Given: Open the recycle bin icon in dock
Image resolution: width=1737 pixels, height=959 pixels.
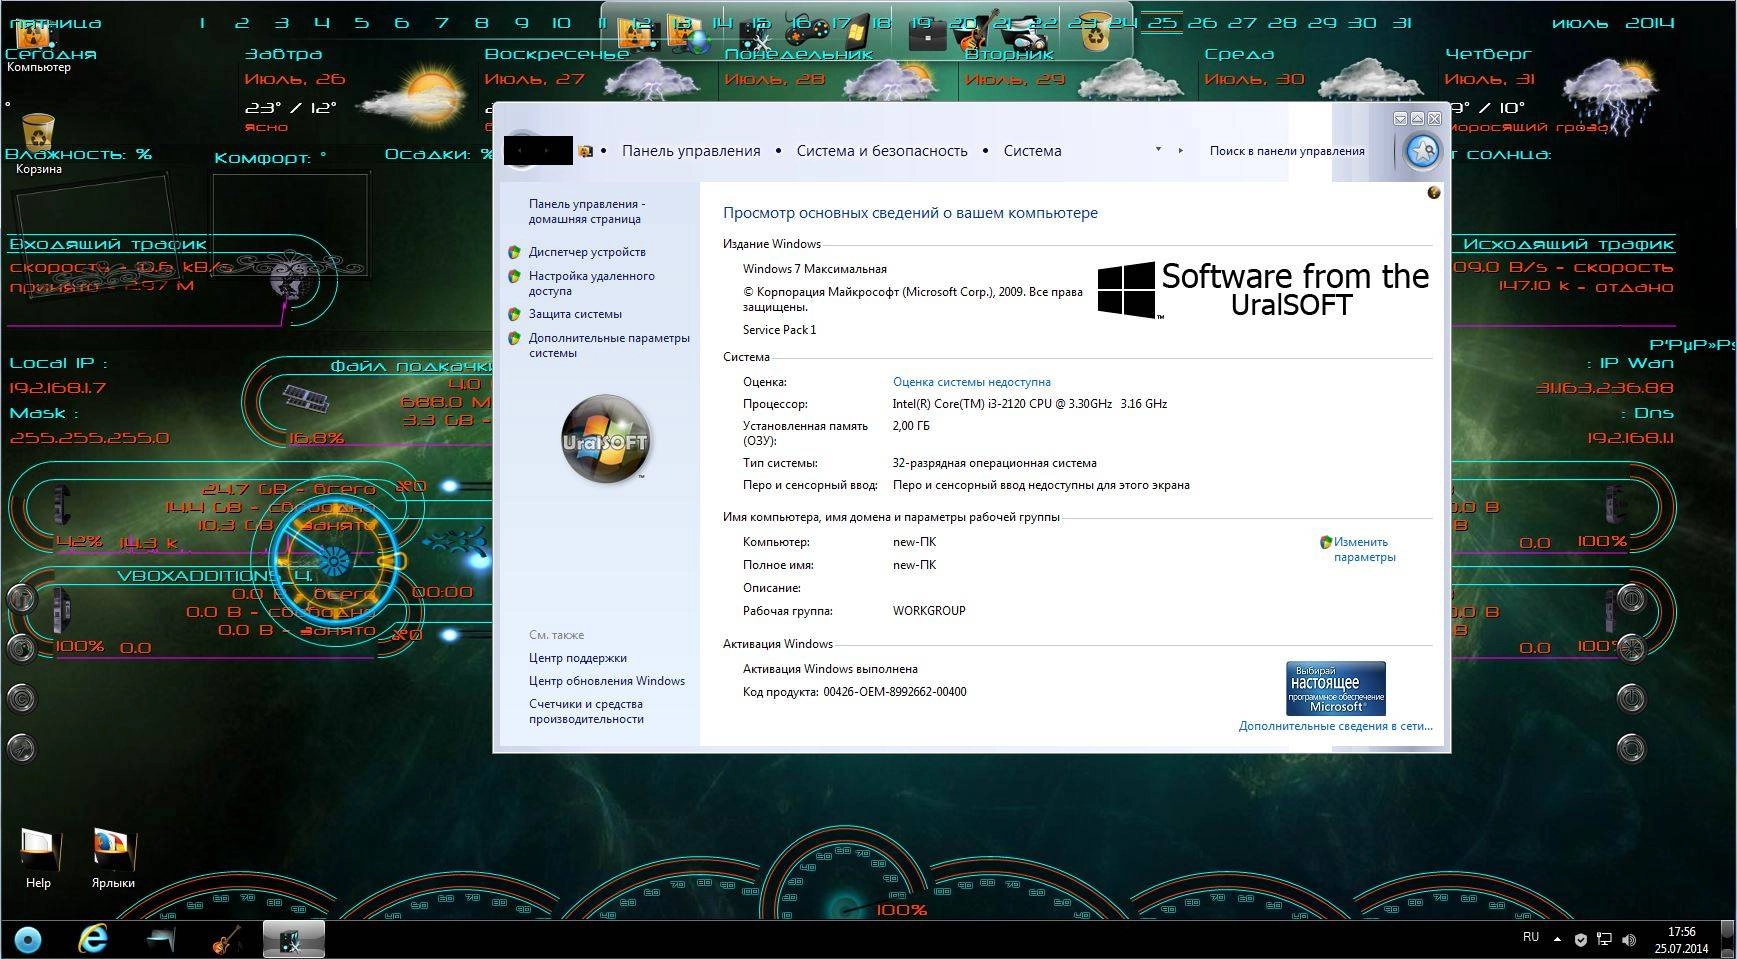Looking at the screenshot, I should [1096, 32].
